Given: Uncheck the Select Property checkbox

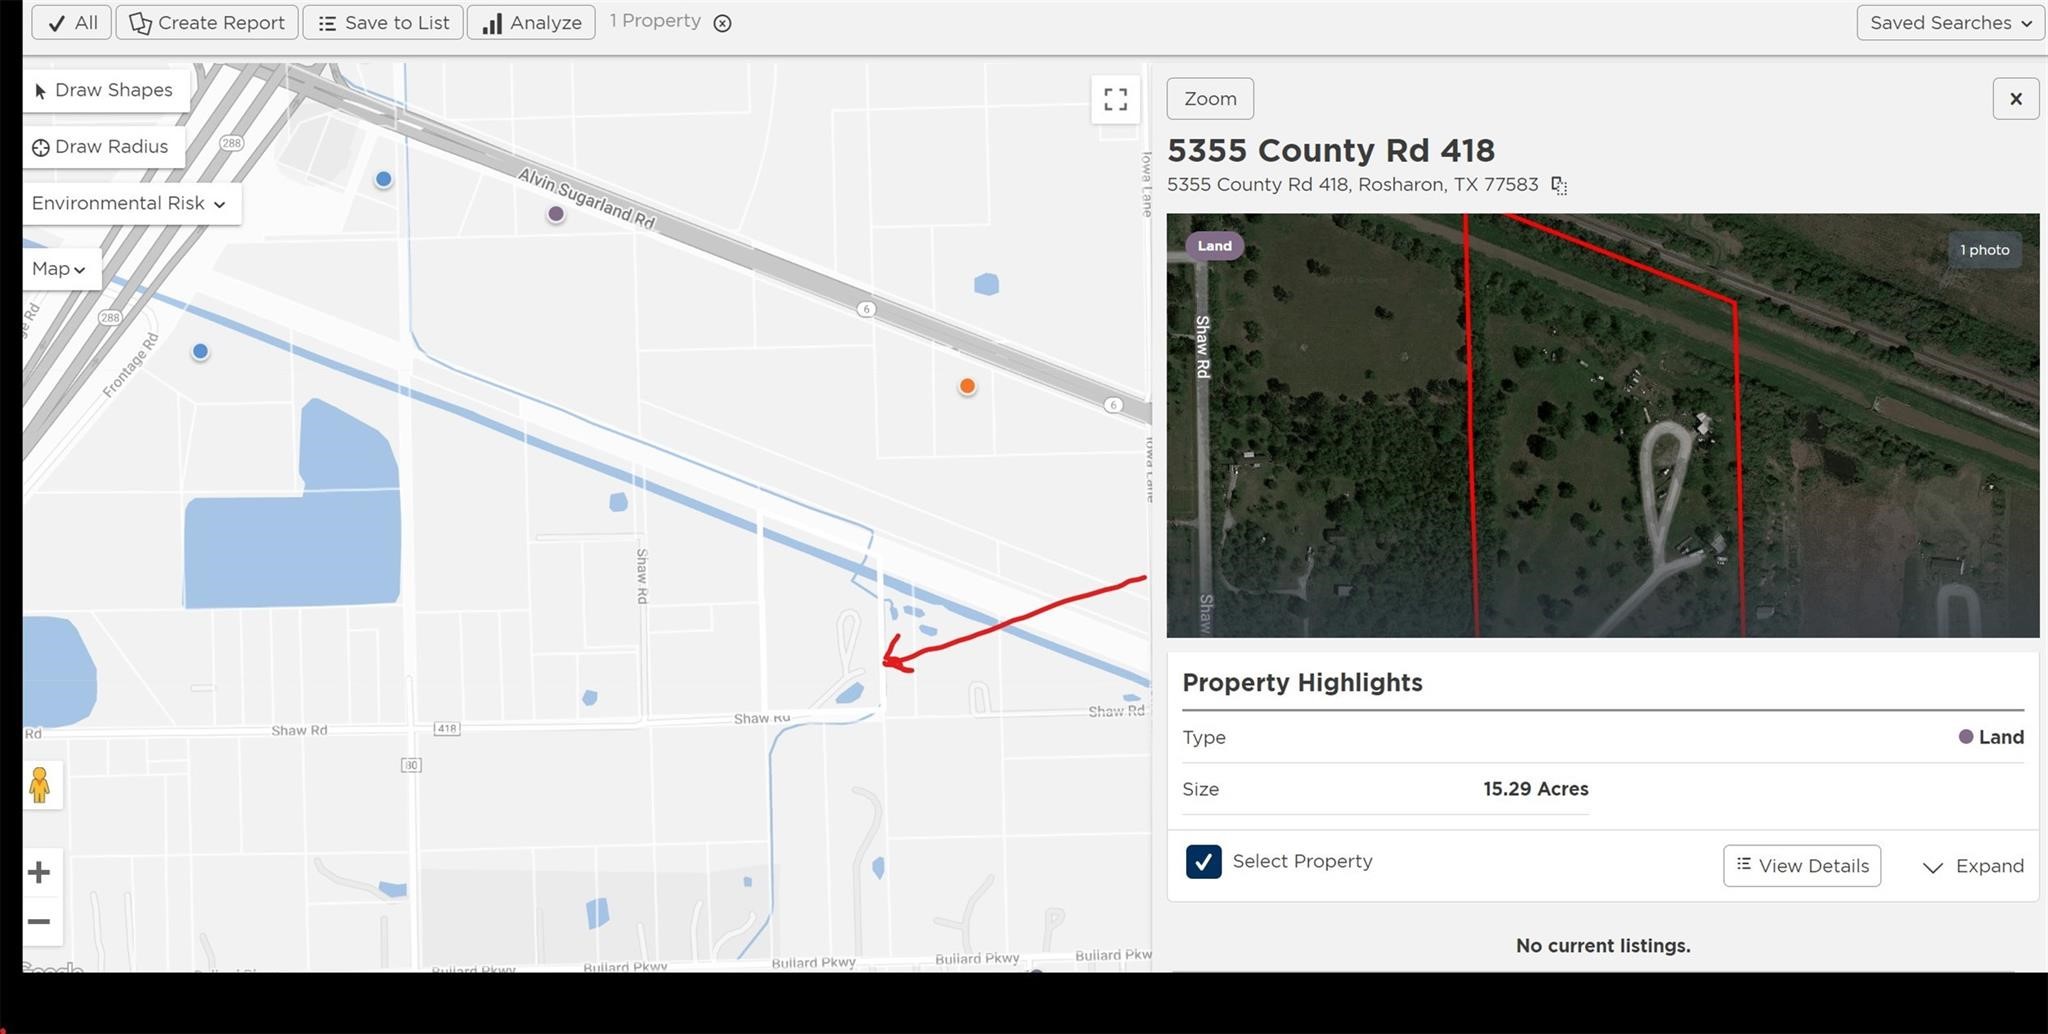Looking at the screenshot, I should [x=1203, y=861].
